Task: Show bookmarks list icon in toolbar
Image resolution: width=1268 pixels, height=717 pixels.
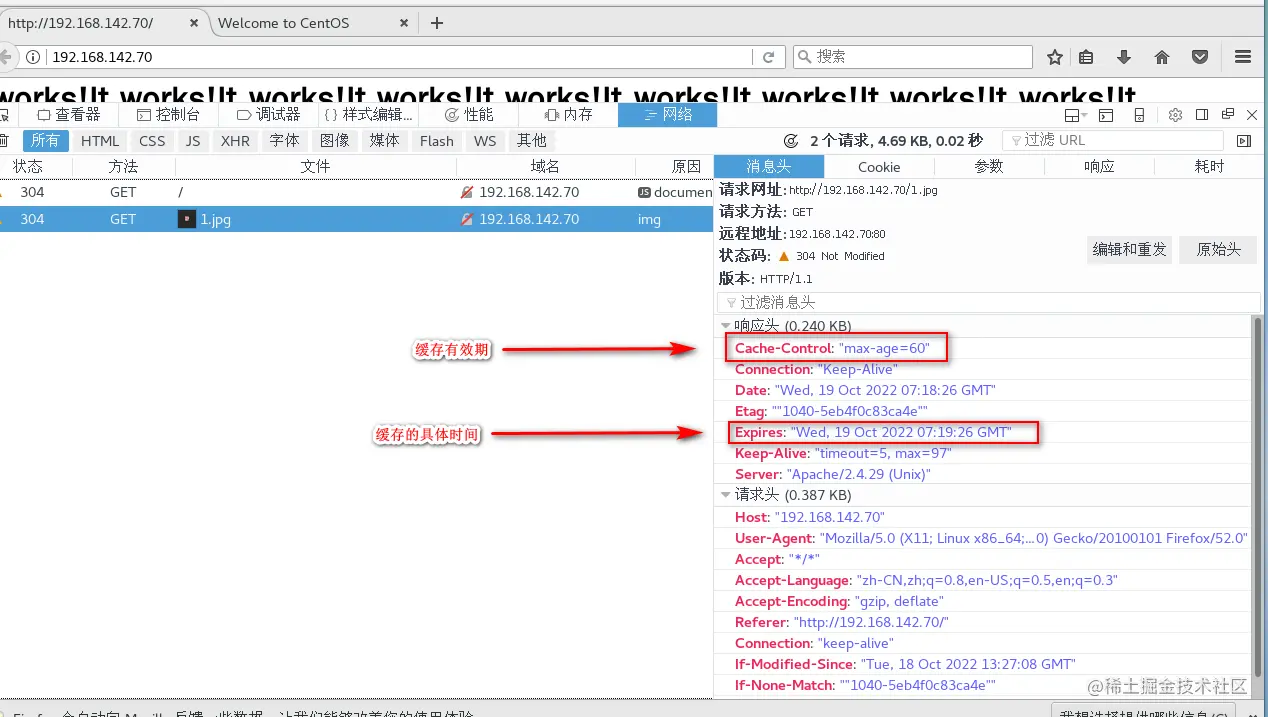Action: [x=1086, y=57]
